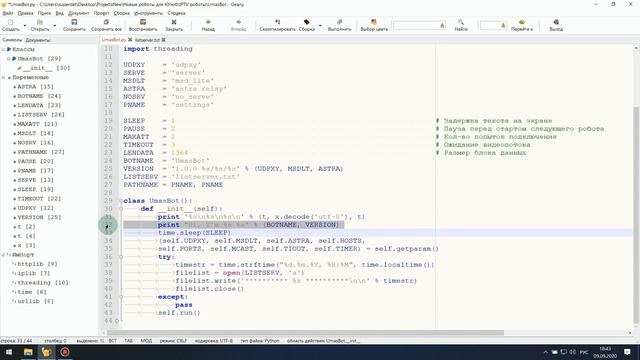640x360 pixels.
Task: Collapse the Переменные tree node
Action: 3,78
